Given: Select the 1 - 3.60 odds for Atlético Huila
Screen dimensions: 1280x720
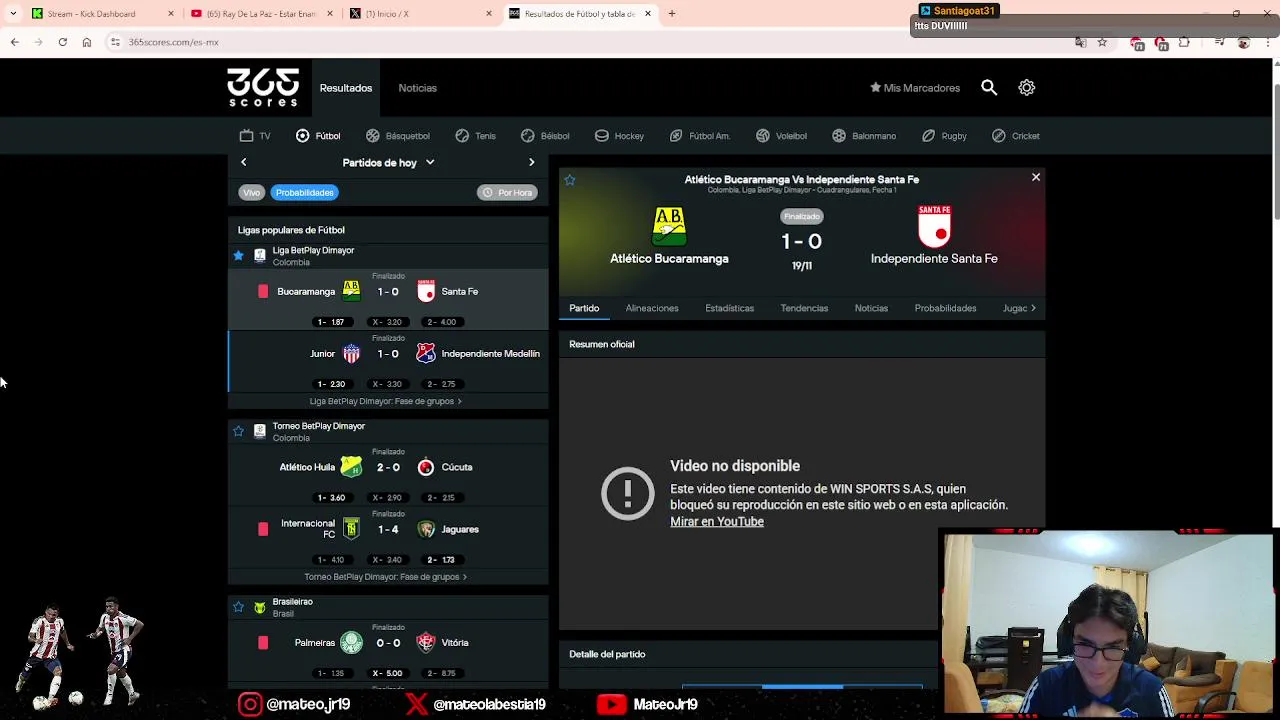Looking at the screenshot, I should (x=331, y=498).
